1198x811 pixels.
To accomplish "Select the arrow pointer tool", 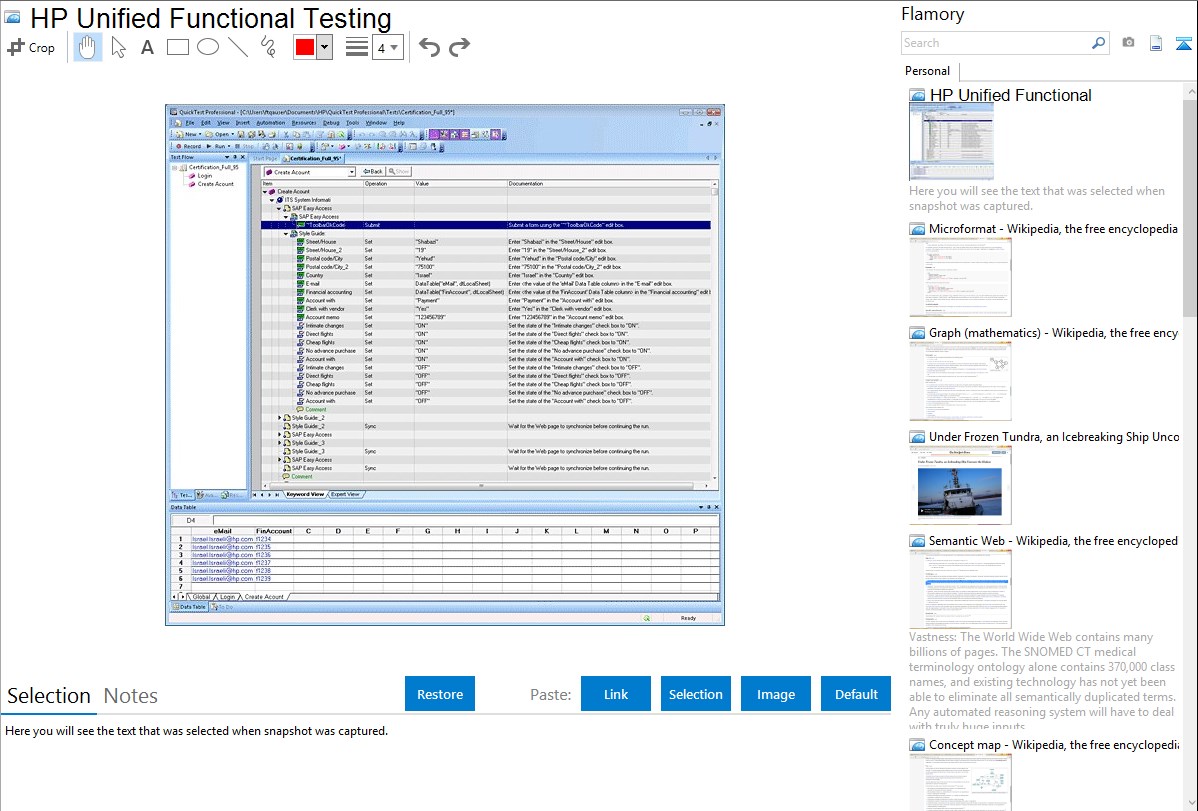I will (x=118, y=47).
